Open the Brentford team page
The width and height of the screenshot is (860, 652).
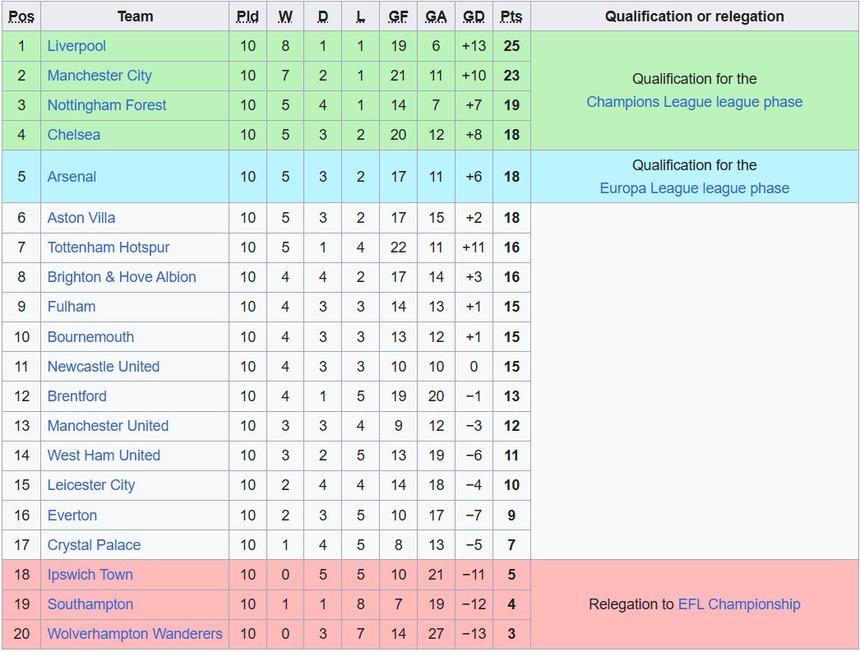pyautogui.click(x=76, y=396)
